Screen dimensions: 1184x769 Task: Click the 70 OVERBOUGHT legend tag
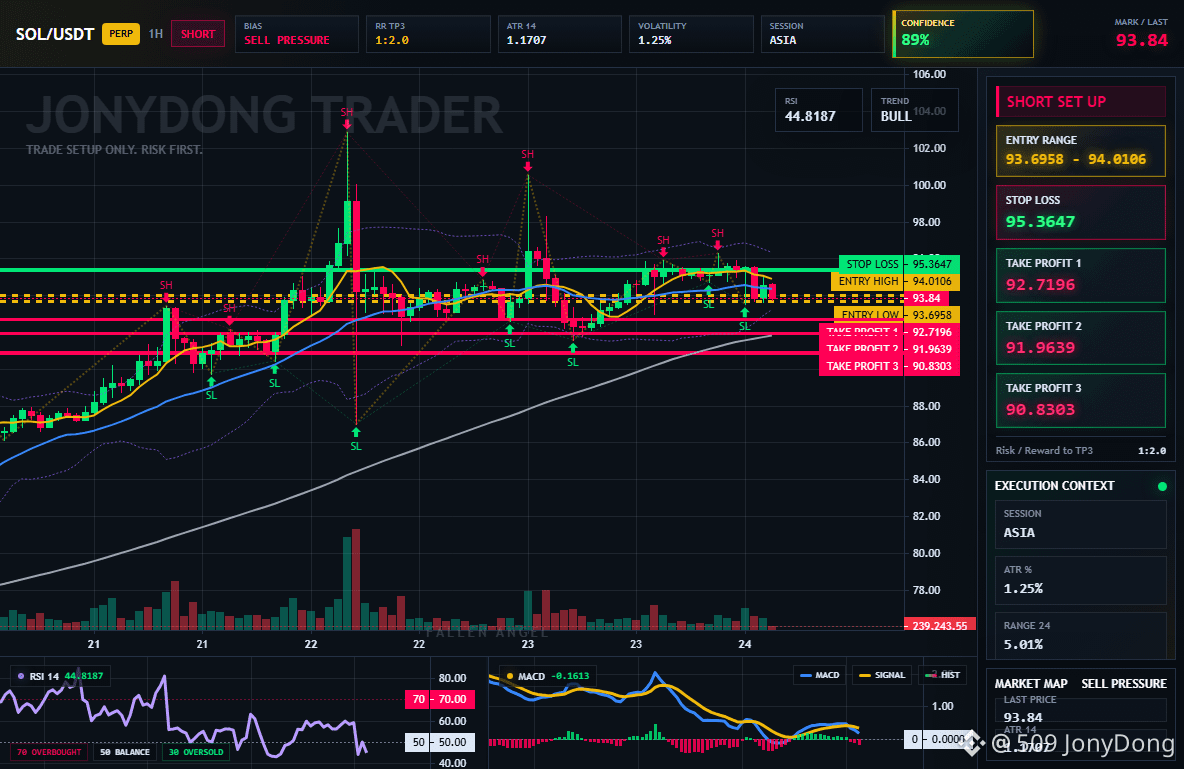49,752
